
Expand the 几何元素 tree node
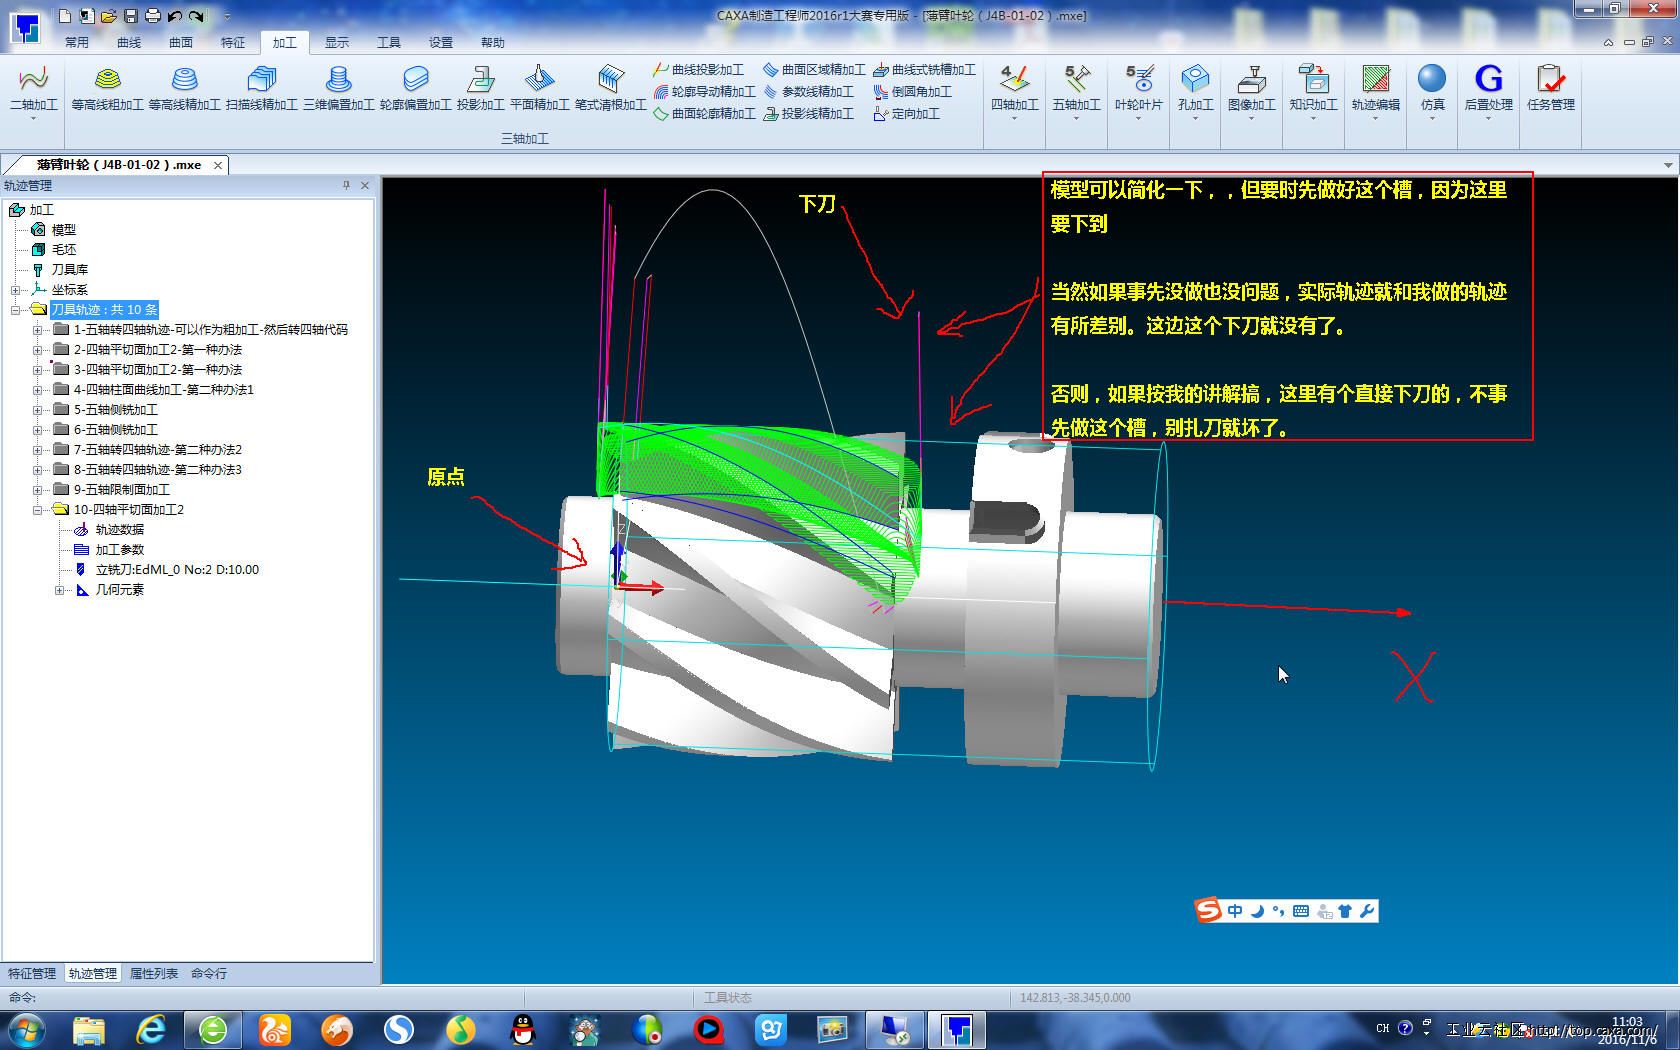(x=59, y=590)
